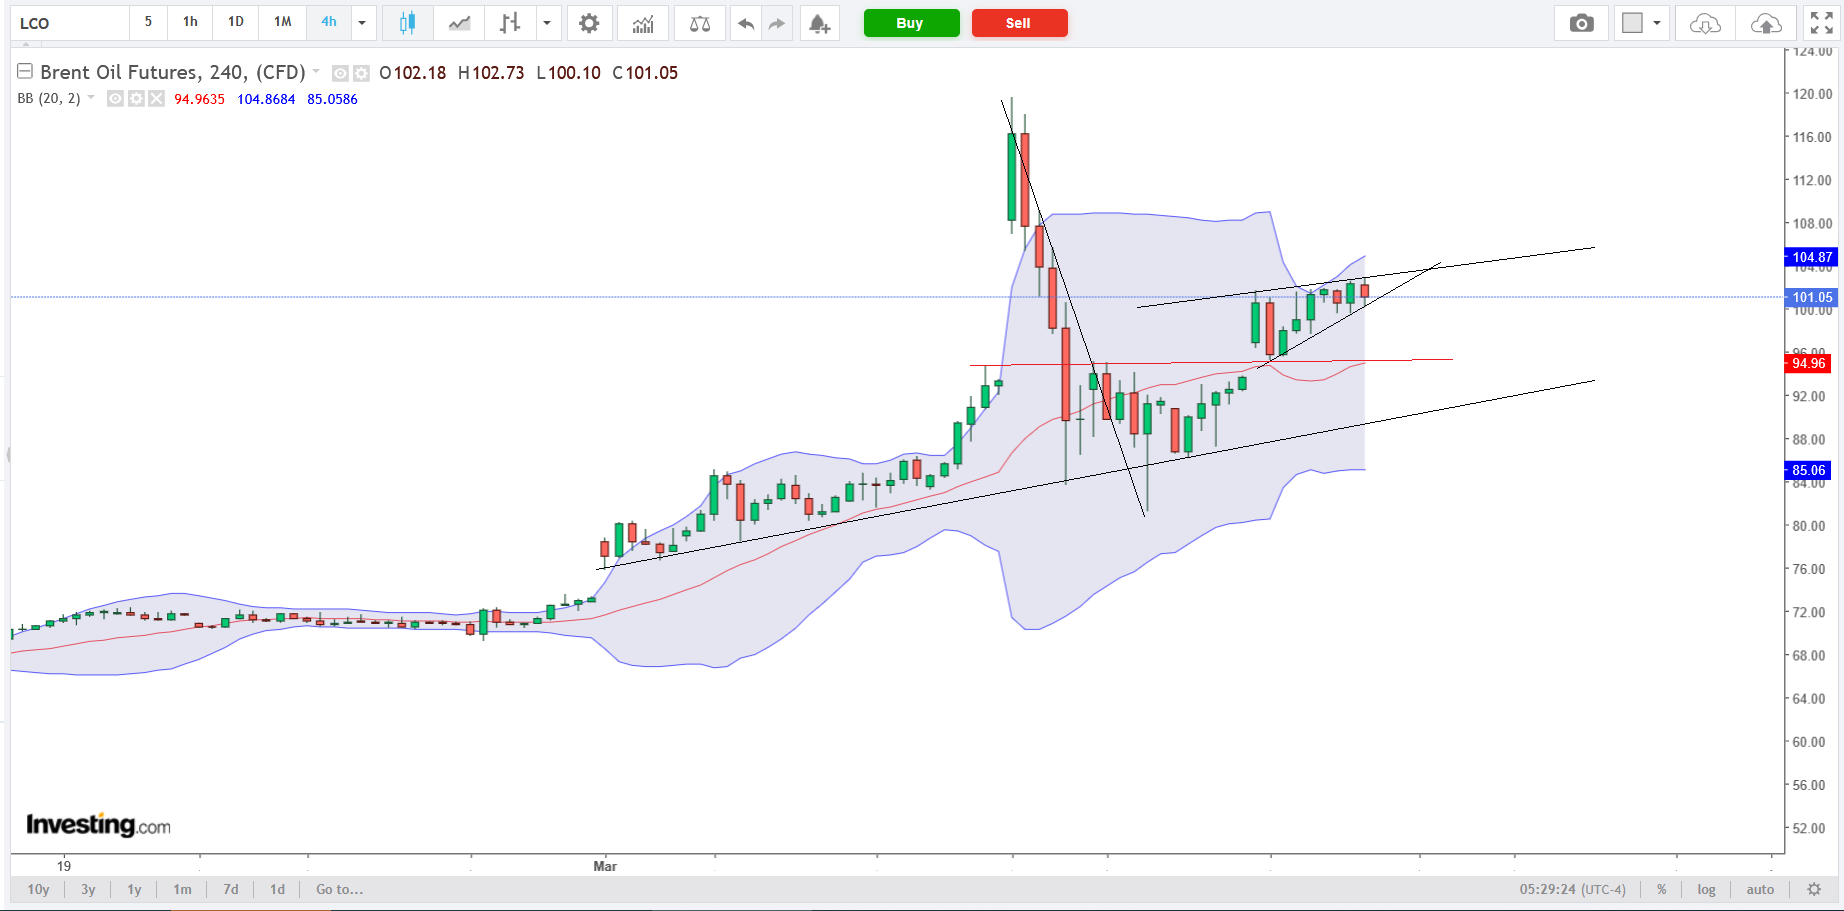Screen dimensions: 1844x911
Task: Click the Go to... date link
Action: pos(339,889)
